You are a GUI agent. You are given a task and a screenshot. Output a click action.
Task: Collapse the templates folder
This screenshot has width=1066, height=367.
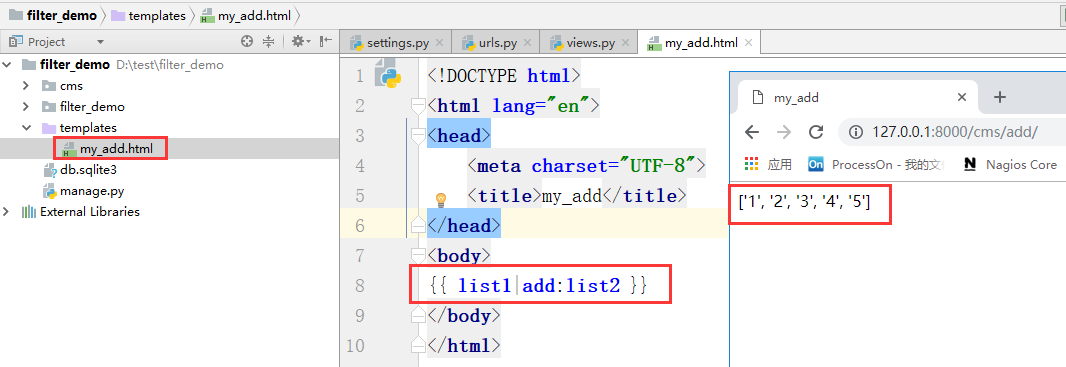coord(26,128)
